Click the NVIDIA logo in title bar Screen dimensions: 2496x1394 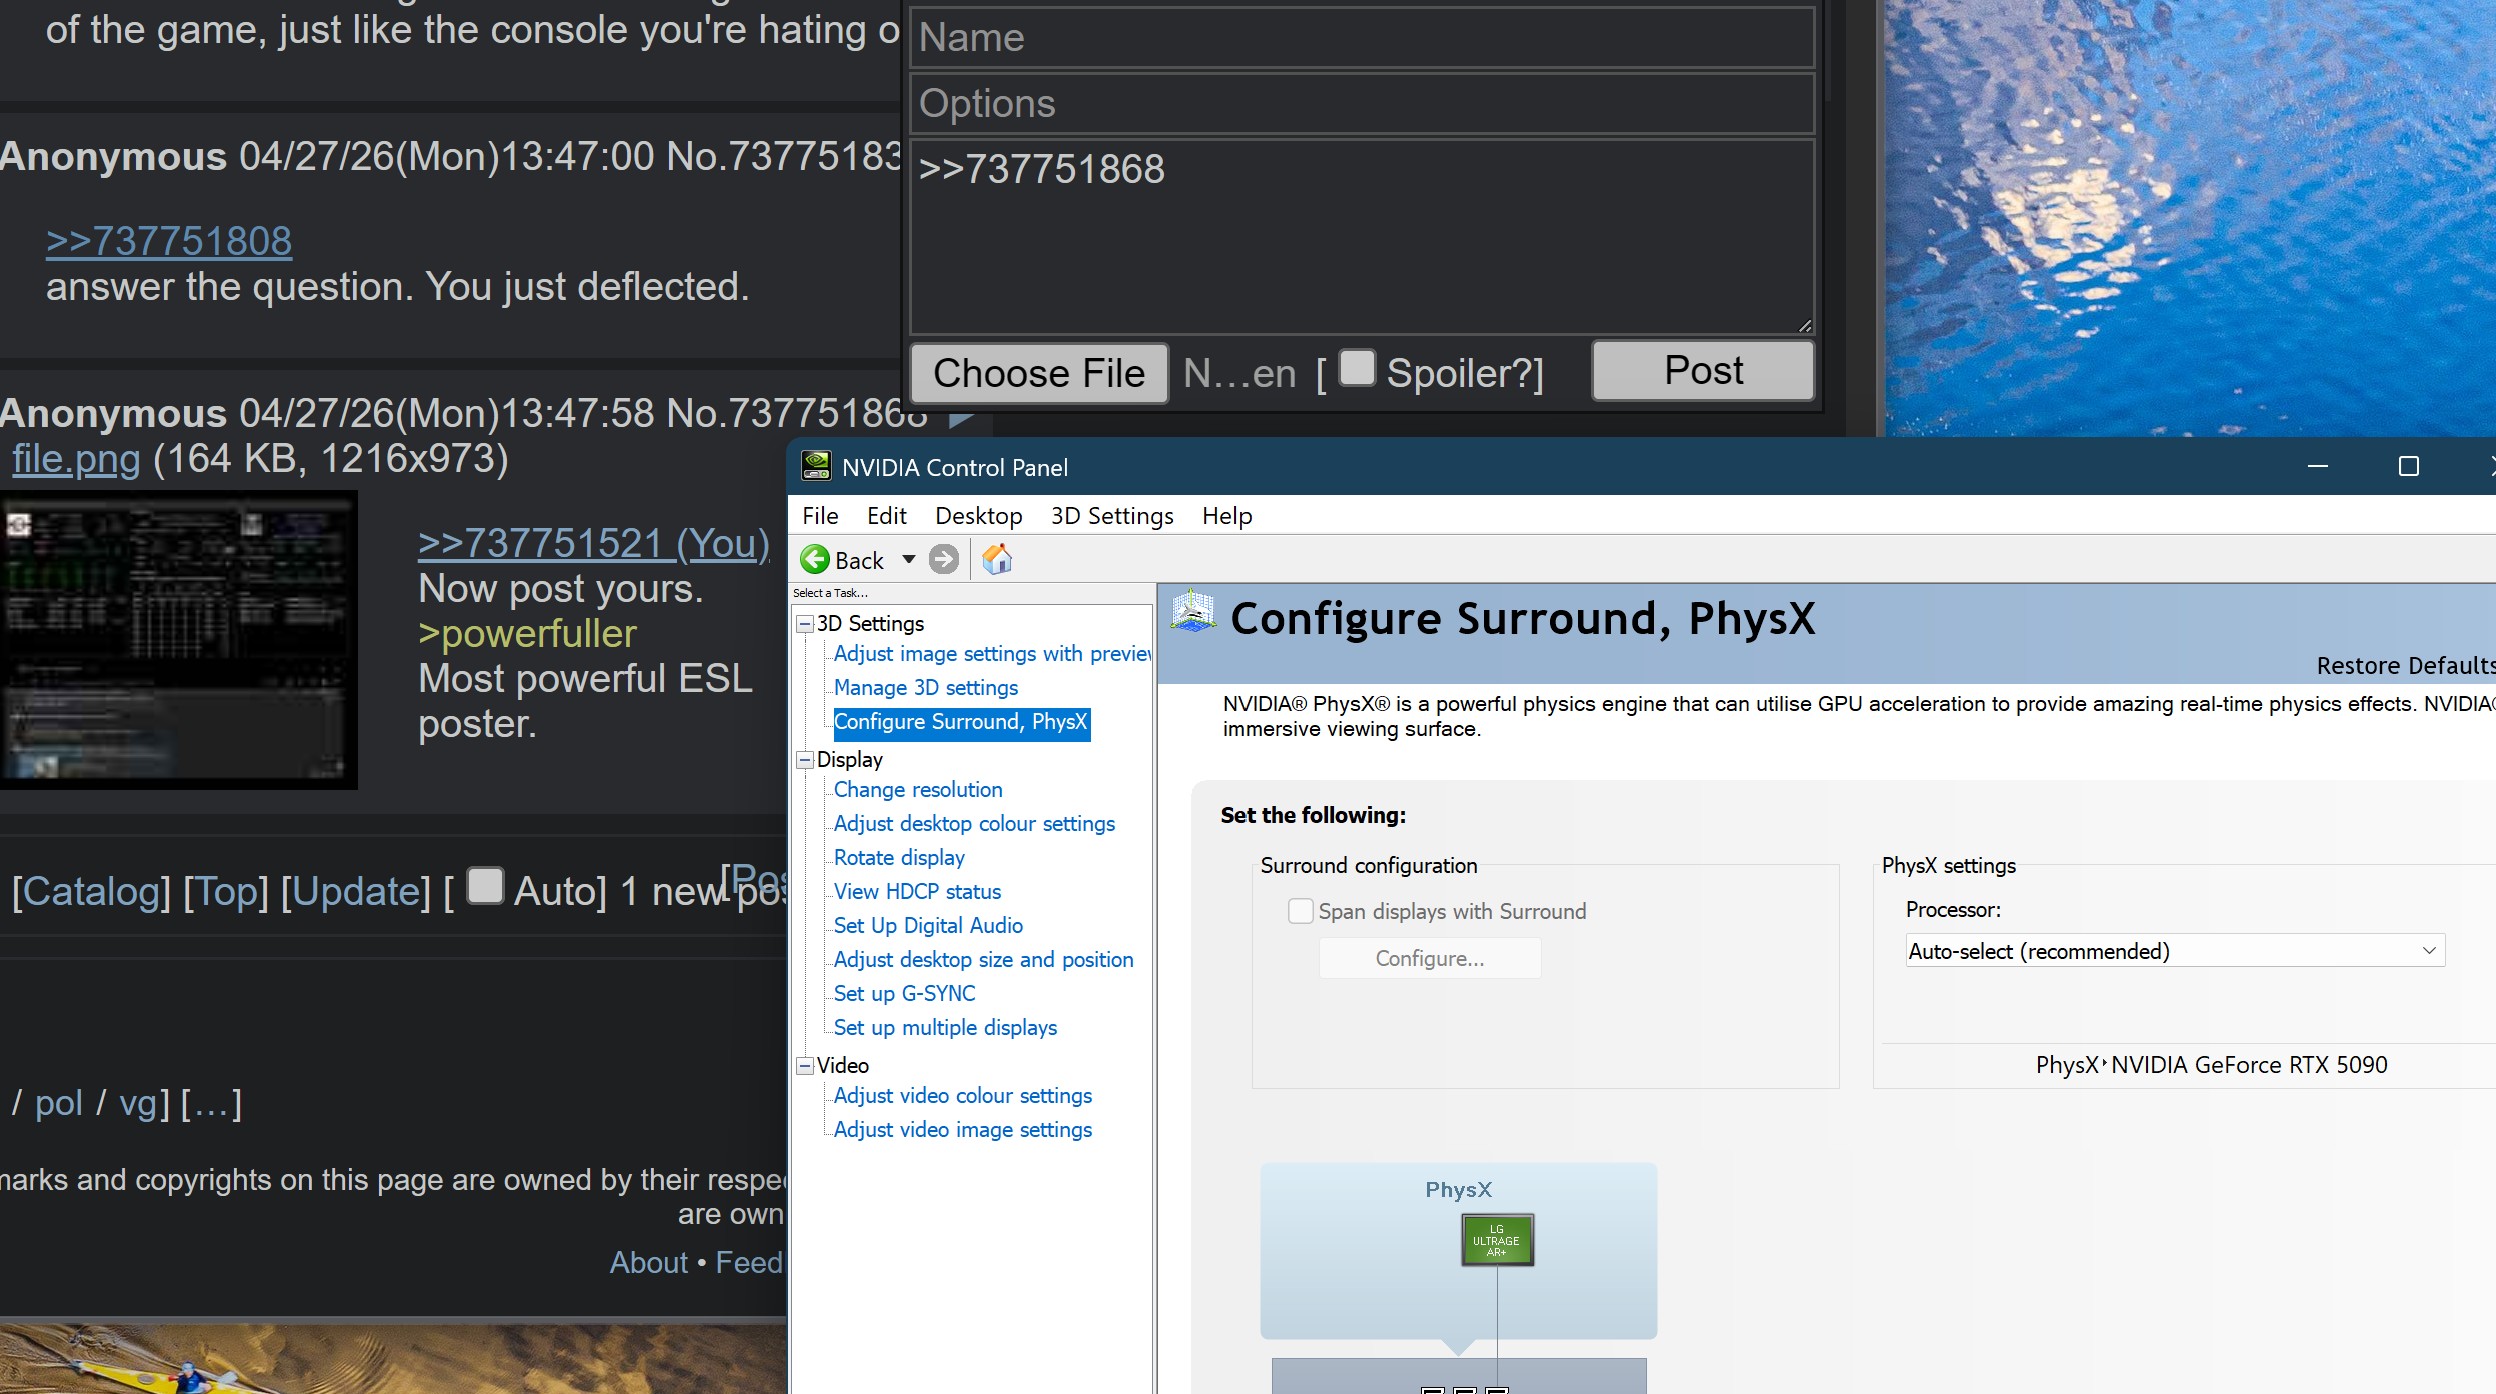817,467
